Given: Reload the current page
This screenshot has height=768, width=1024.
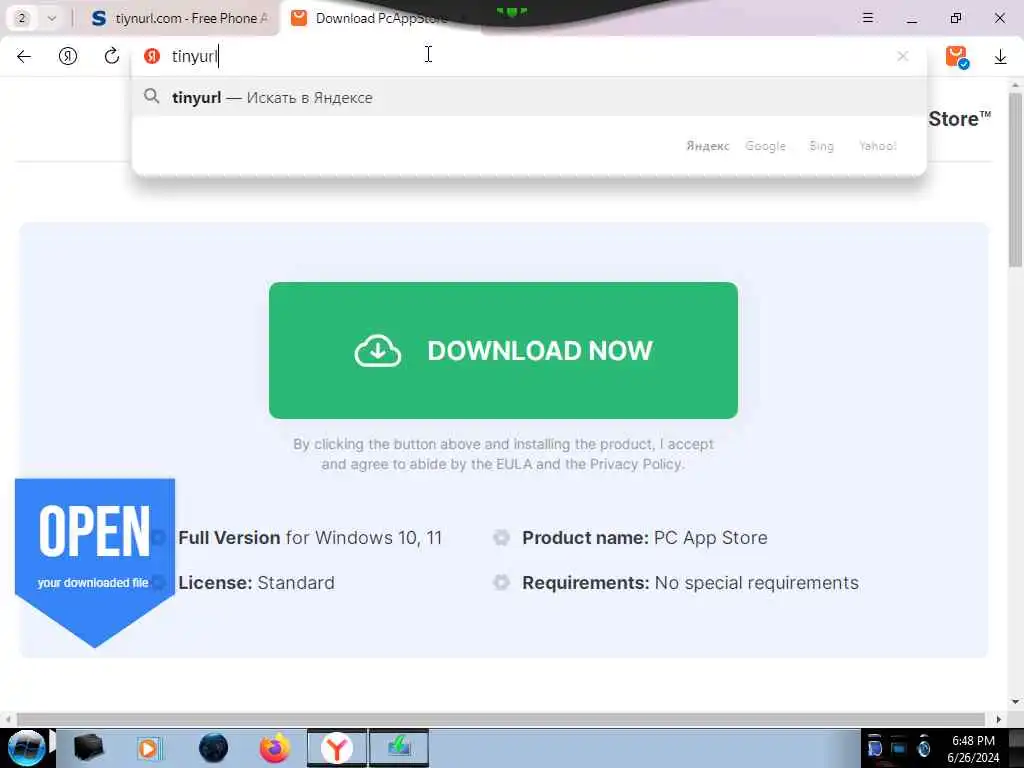Looking at the screenshot, I should tap(112, 56).
